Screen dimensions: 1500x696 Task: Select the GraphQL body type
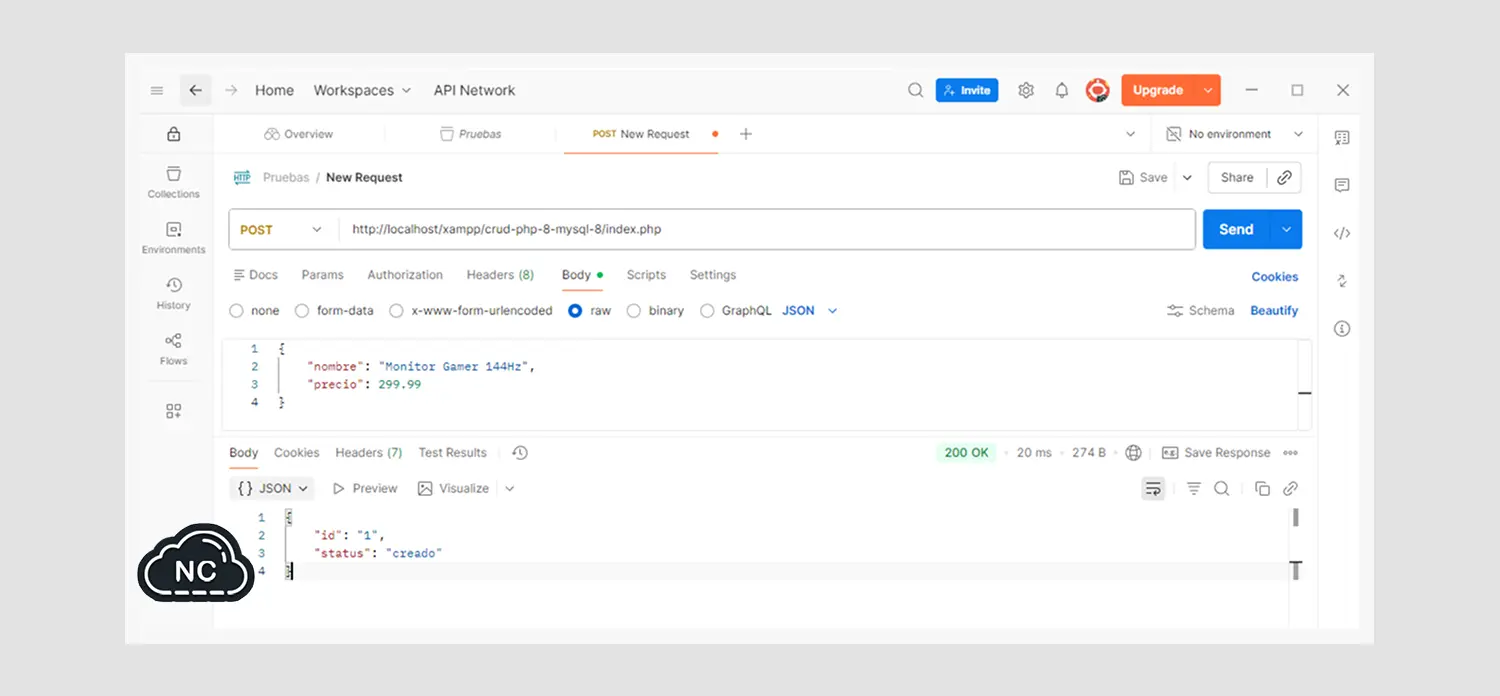coord(707,311)
